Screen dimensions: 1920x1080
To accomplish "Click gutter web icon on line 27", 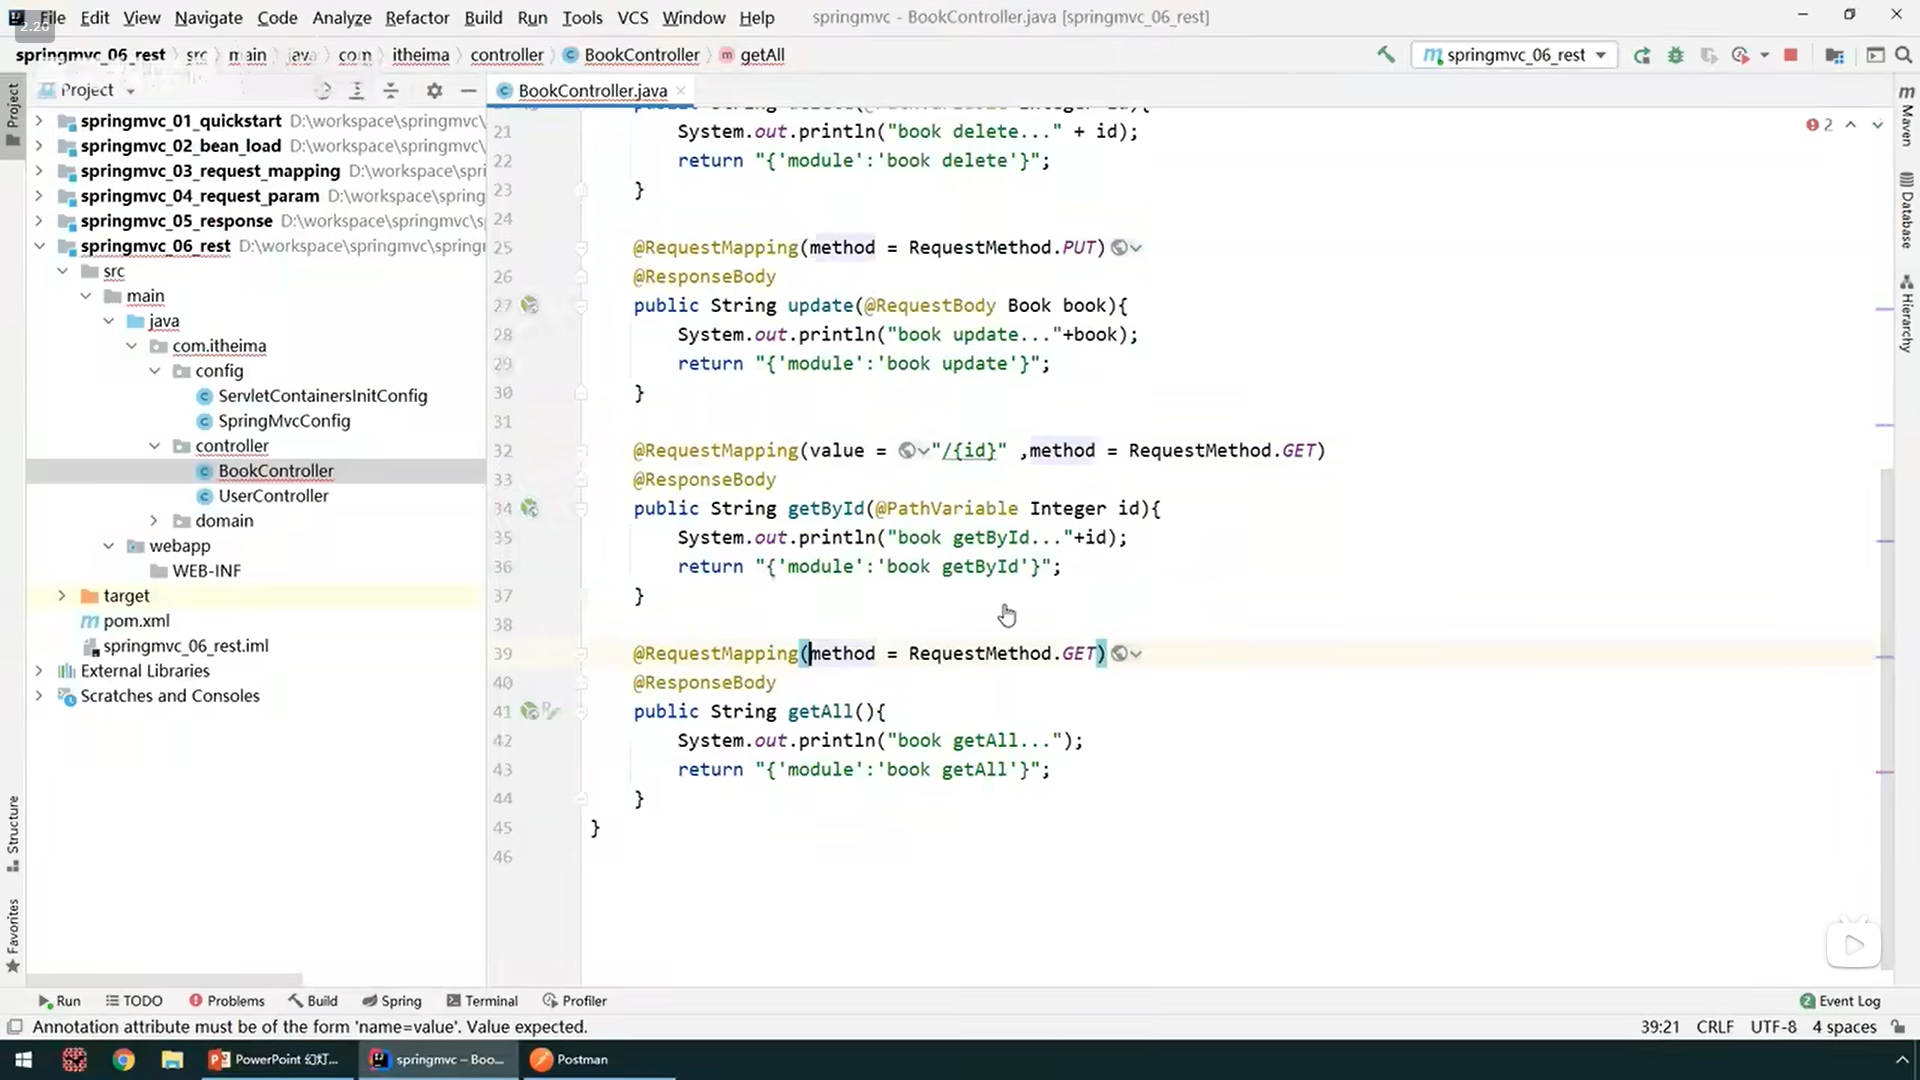I will (x=530, y=305).
